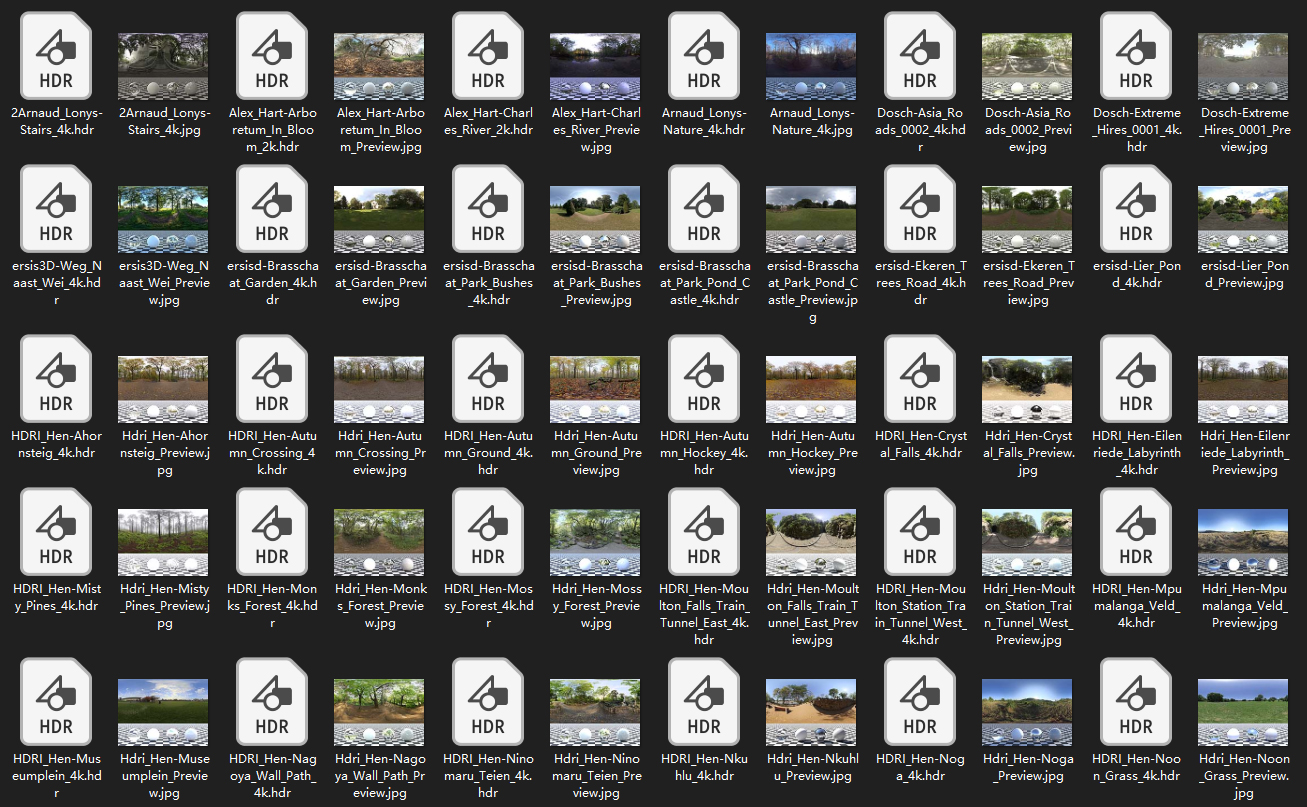Select HDRI_Hen-Autumn_Ground_4k.hdr file icon
1307x807 pixels.
tap(488, 380)
